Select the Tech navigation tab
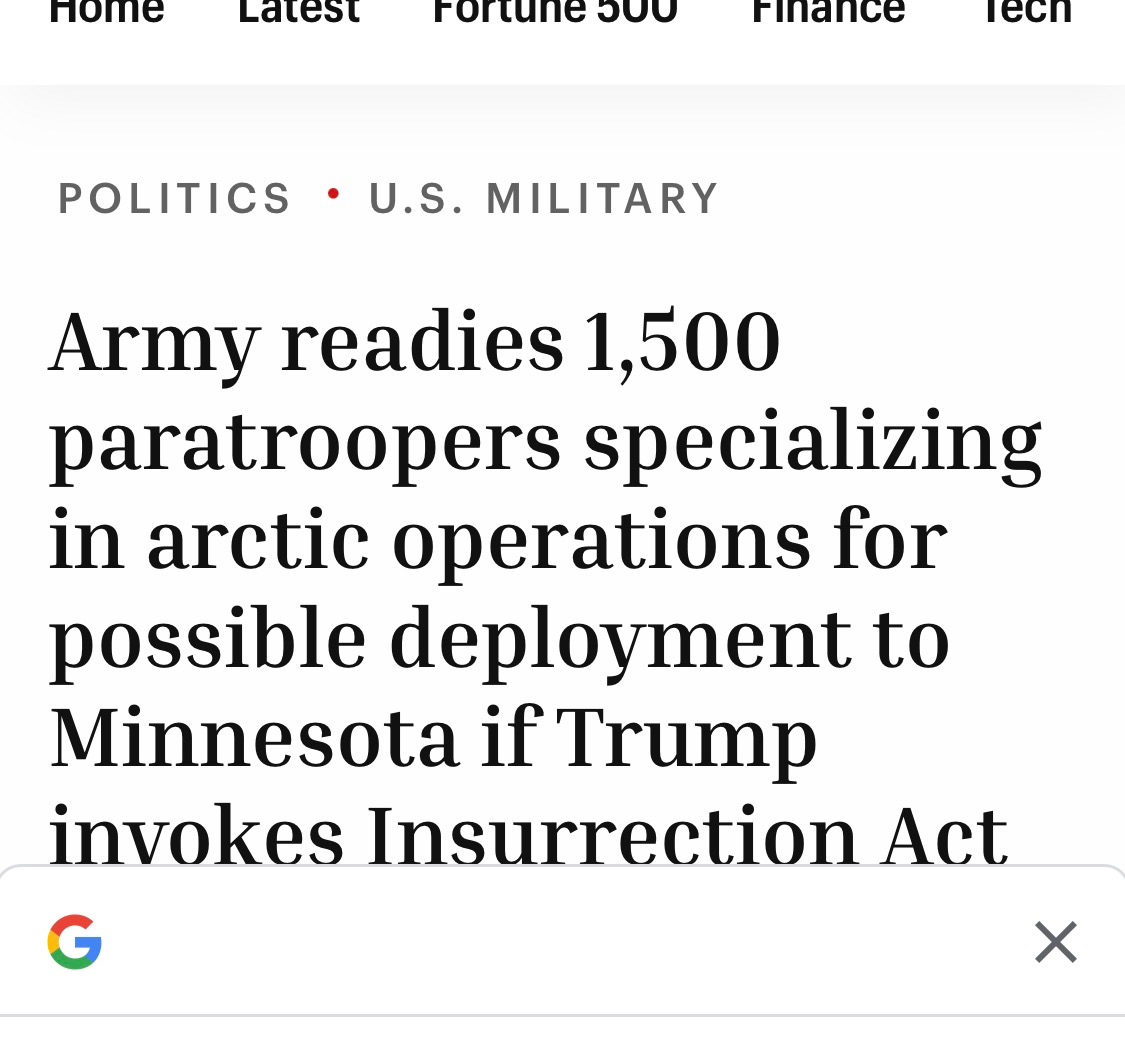 coord(1025,12)
